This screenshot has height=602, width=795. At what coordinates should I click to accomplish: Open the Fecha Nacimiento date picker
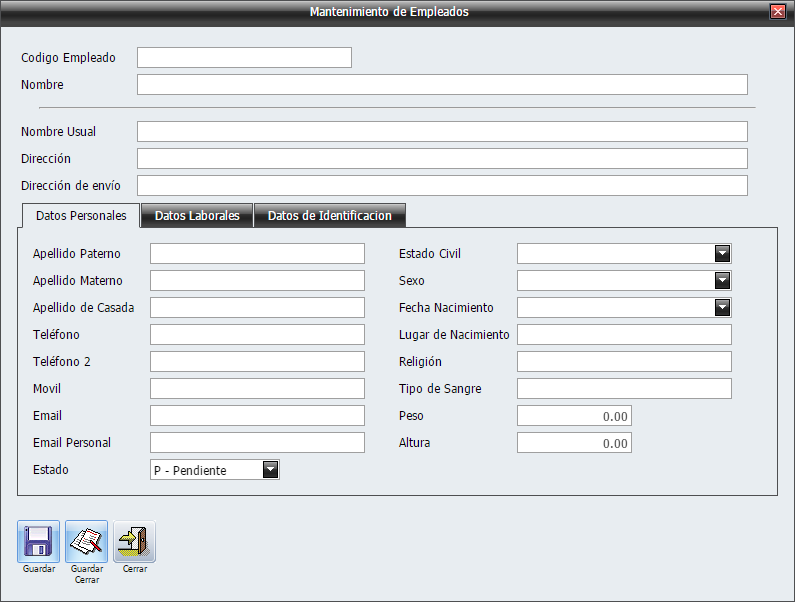click(x=723, y=308)
